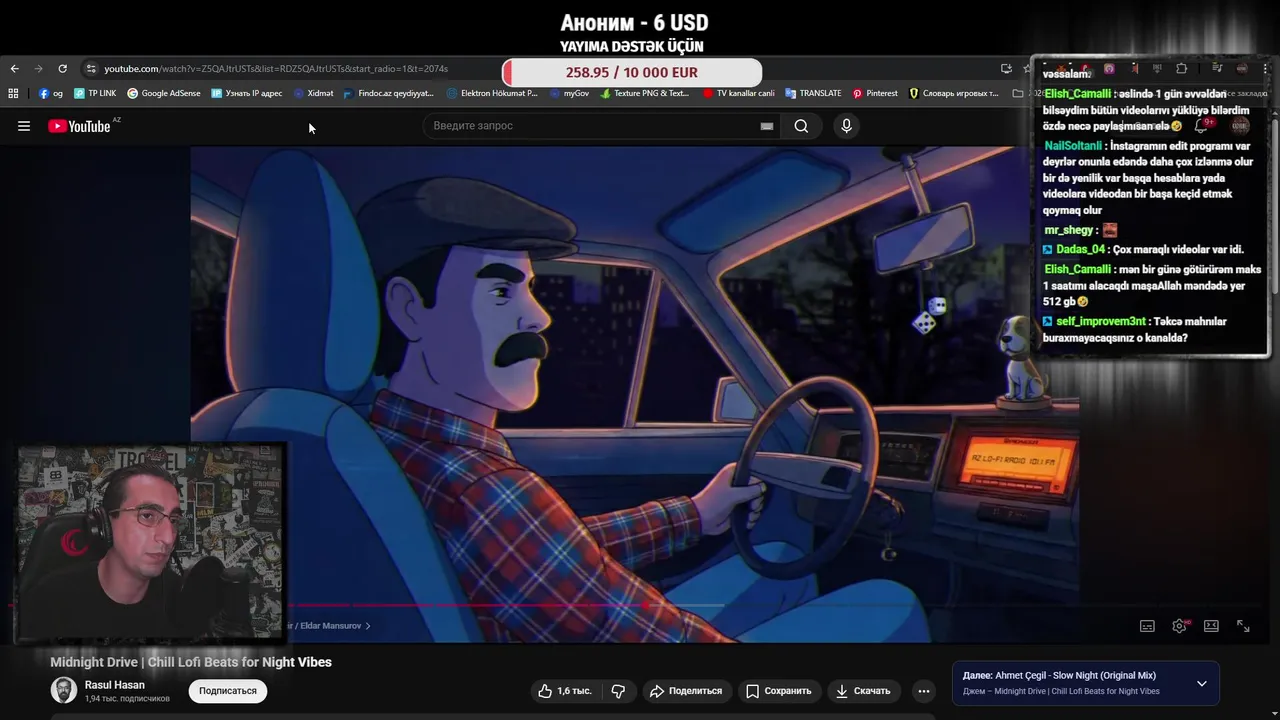The width and height of the screenshot is (1280, 720).
Task: Open the TV kanallar canli bookmark
Action: point(738,93)
